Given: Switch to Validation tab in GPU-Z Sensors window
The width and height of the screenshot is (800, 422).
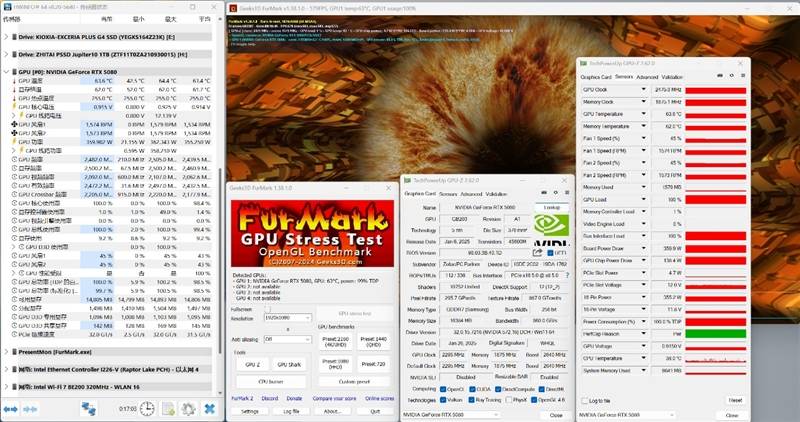Looking at the screenshot, I should click(672, 77).
